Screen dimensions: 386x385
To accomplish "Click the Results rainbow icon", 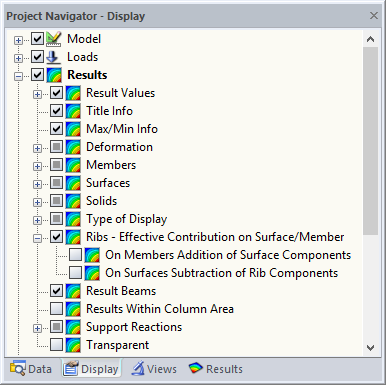I will coord(54,75).
